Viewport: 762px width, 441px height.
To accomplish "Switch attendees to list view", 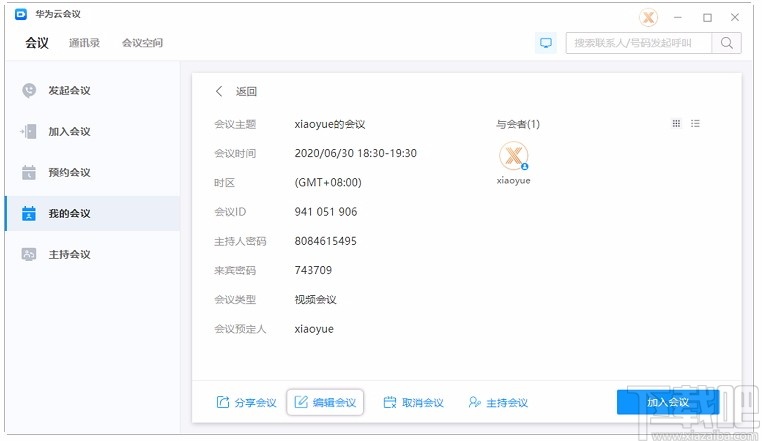I will (695, 123).
